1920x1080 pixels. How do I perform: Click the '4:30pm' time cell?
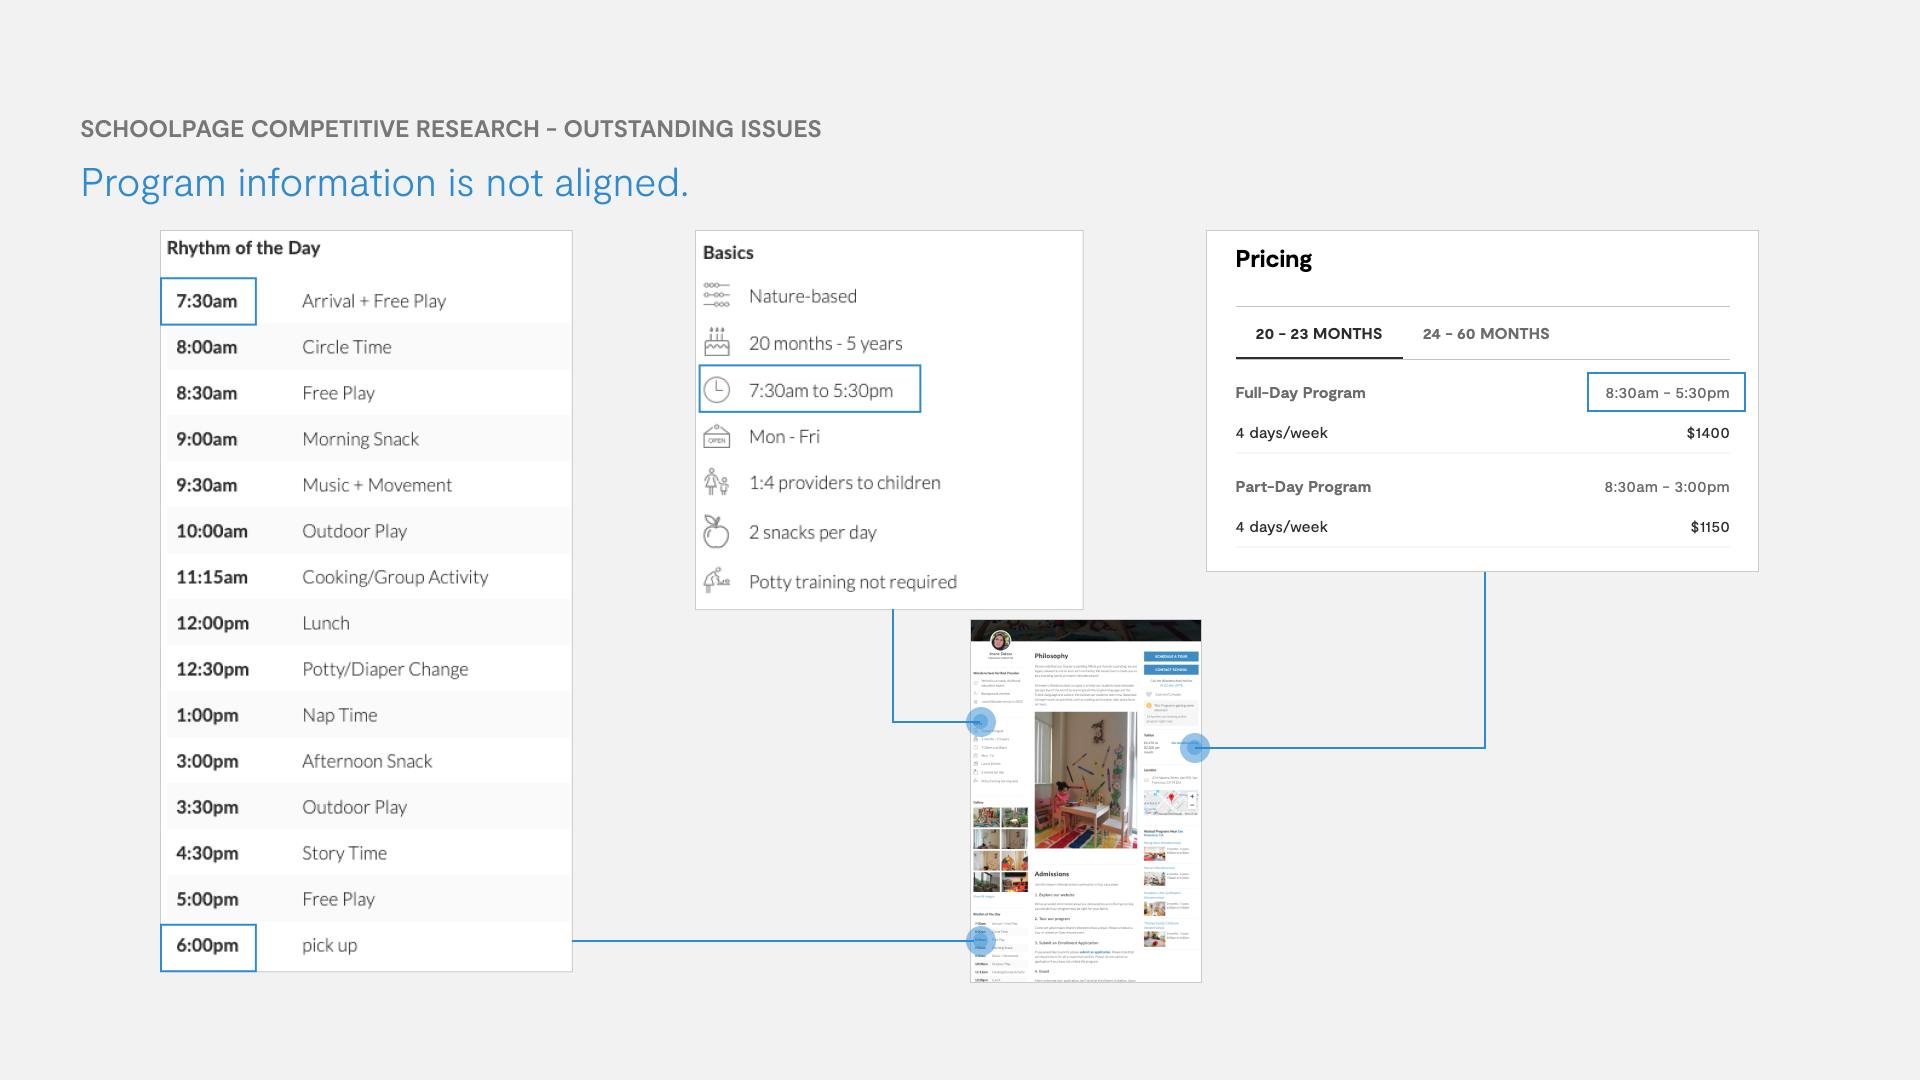207,853
